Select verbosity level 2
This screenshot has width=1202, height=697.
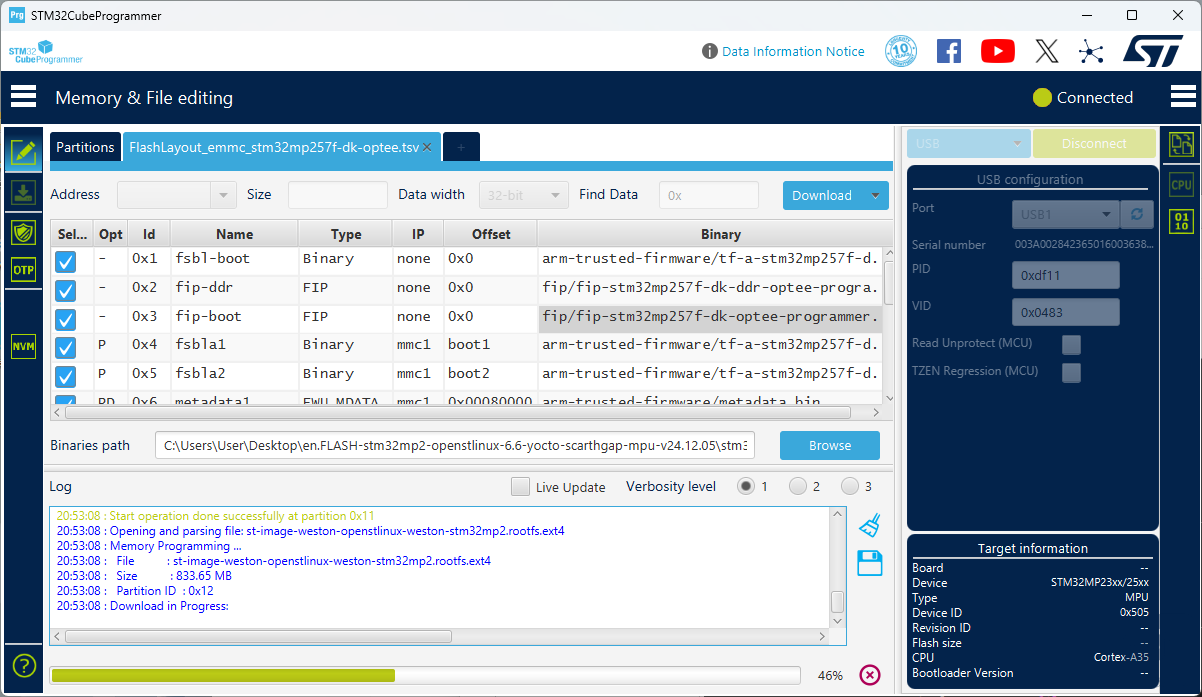[797, 486]
